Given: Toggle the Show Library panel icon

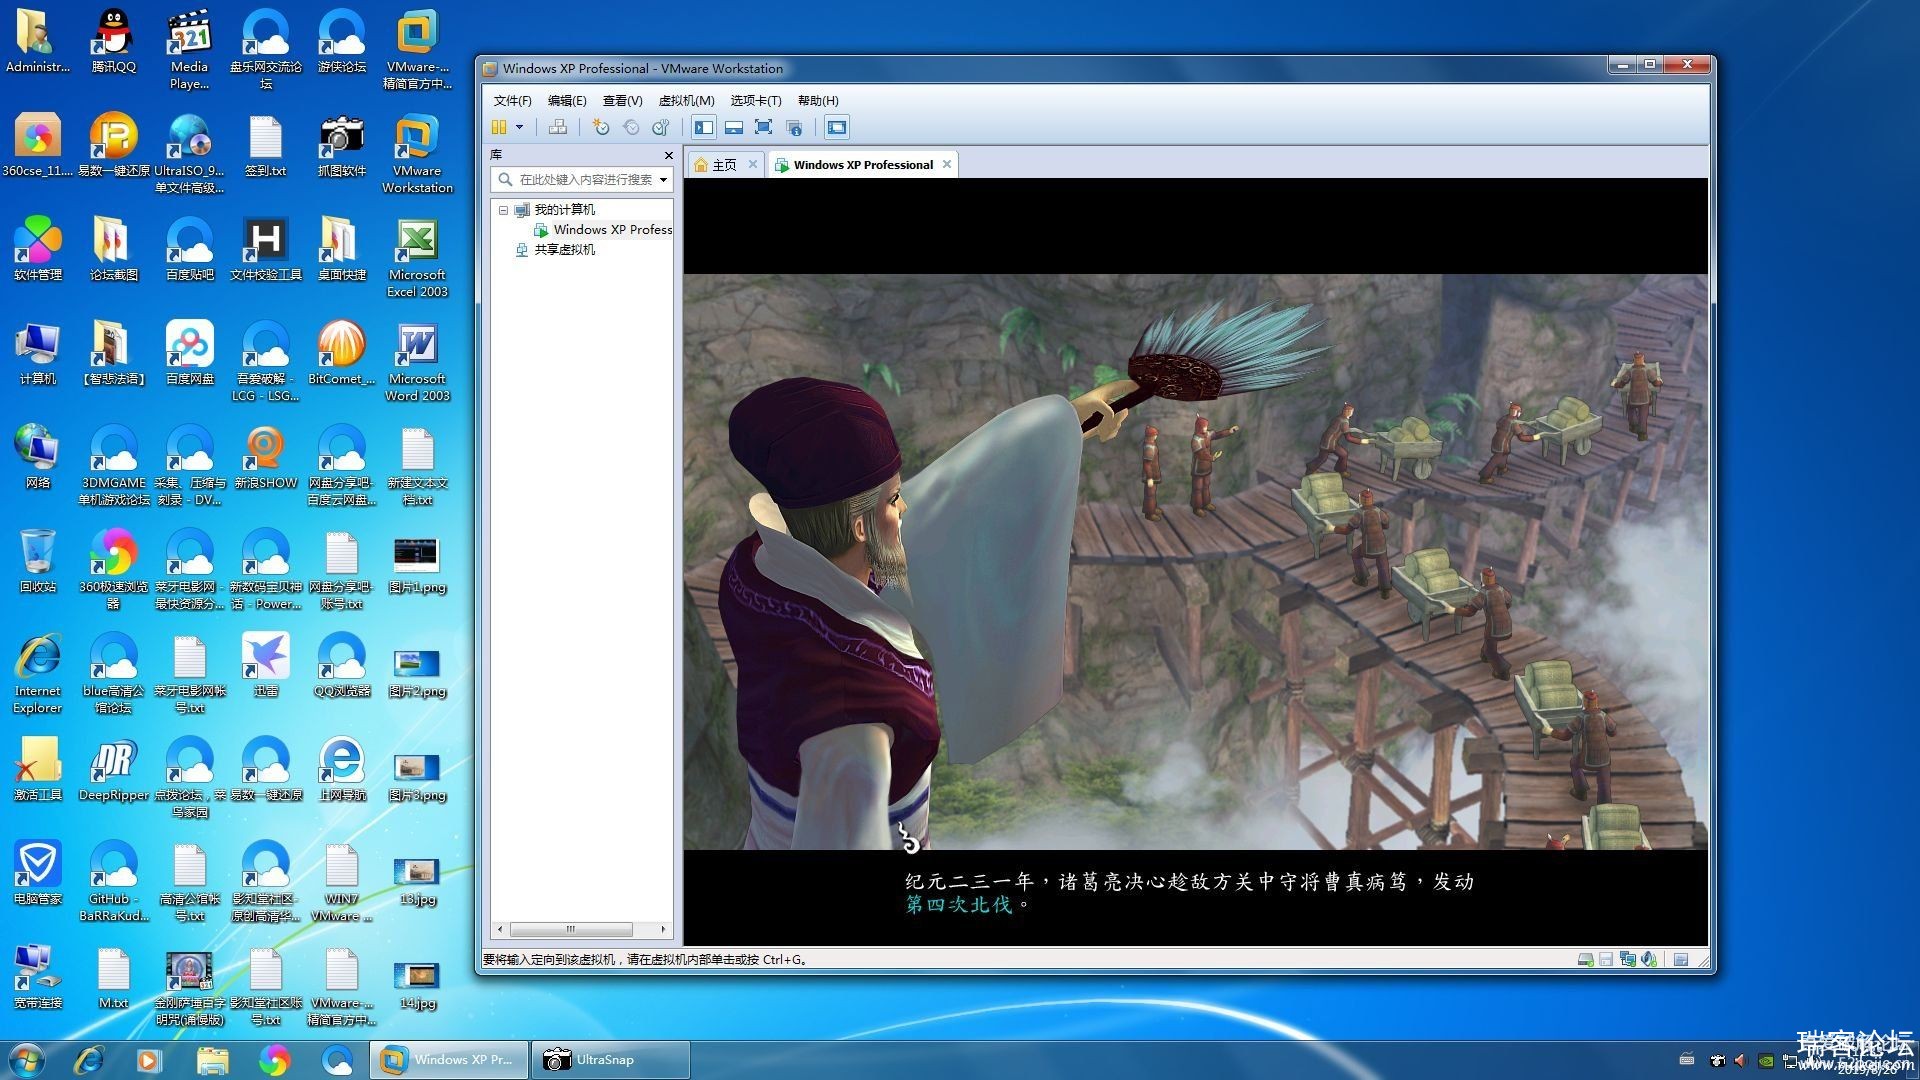Looking at the screenshot, I should pos(704,127).
